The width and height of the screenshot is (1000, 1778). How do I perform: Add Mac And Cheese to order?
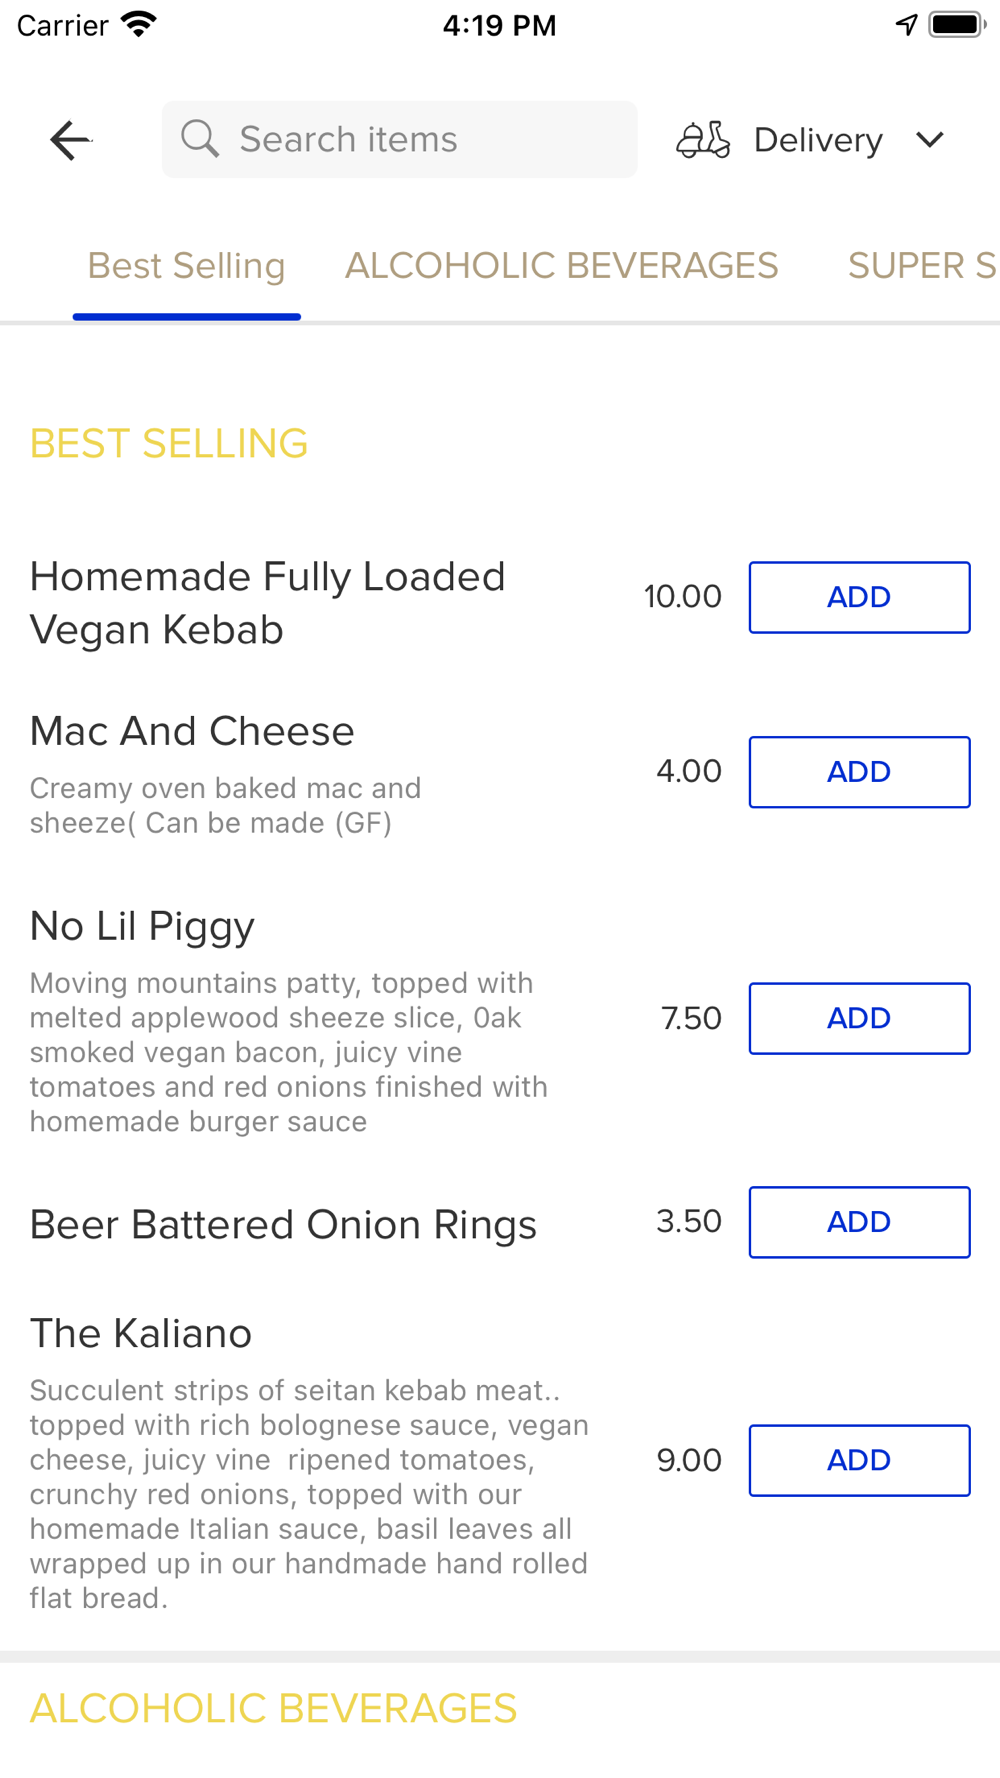[859, 772]
